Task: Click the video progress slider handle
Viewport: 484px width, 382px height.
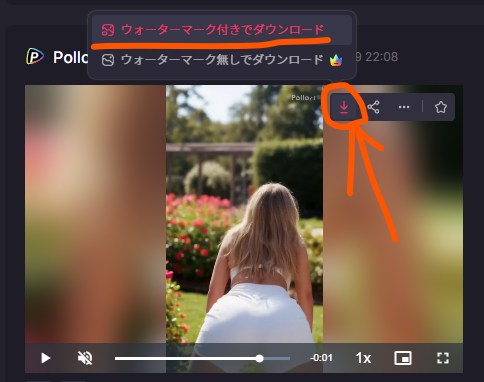Action: [x=259, y=358]
